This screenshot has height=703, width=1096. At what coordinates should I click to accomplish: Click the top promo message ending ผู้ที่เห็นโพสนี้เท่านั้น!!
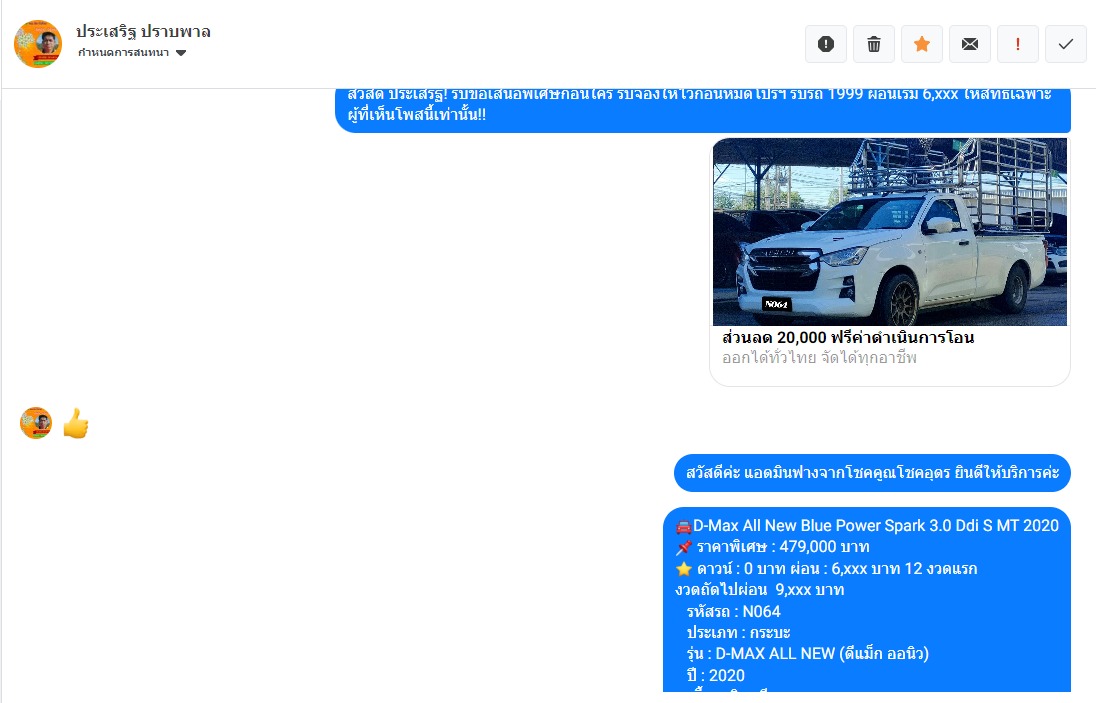tap(703, 110)
